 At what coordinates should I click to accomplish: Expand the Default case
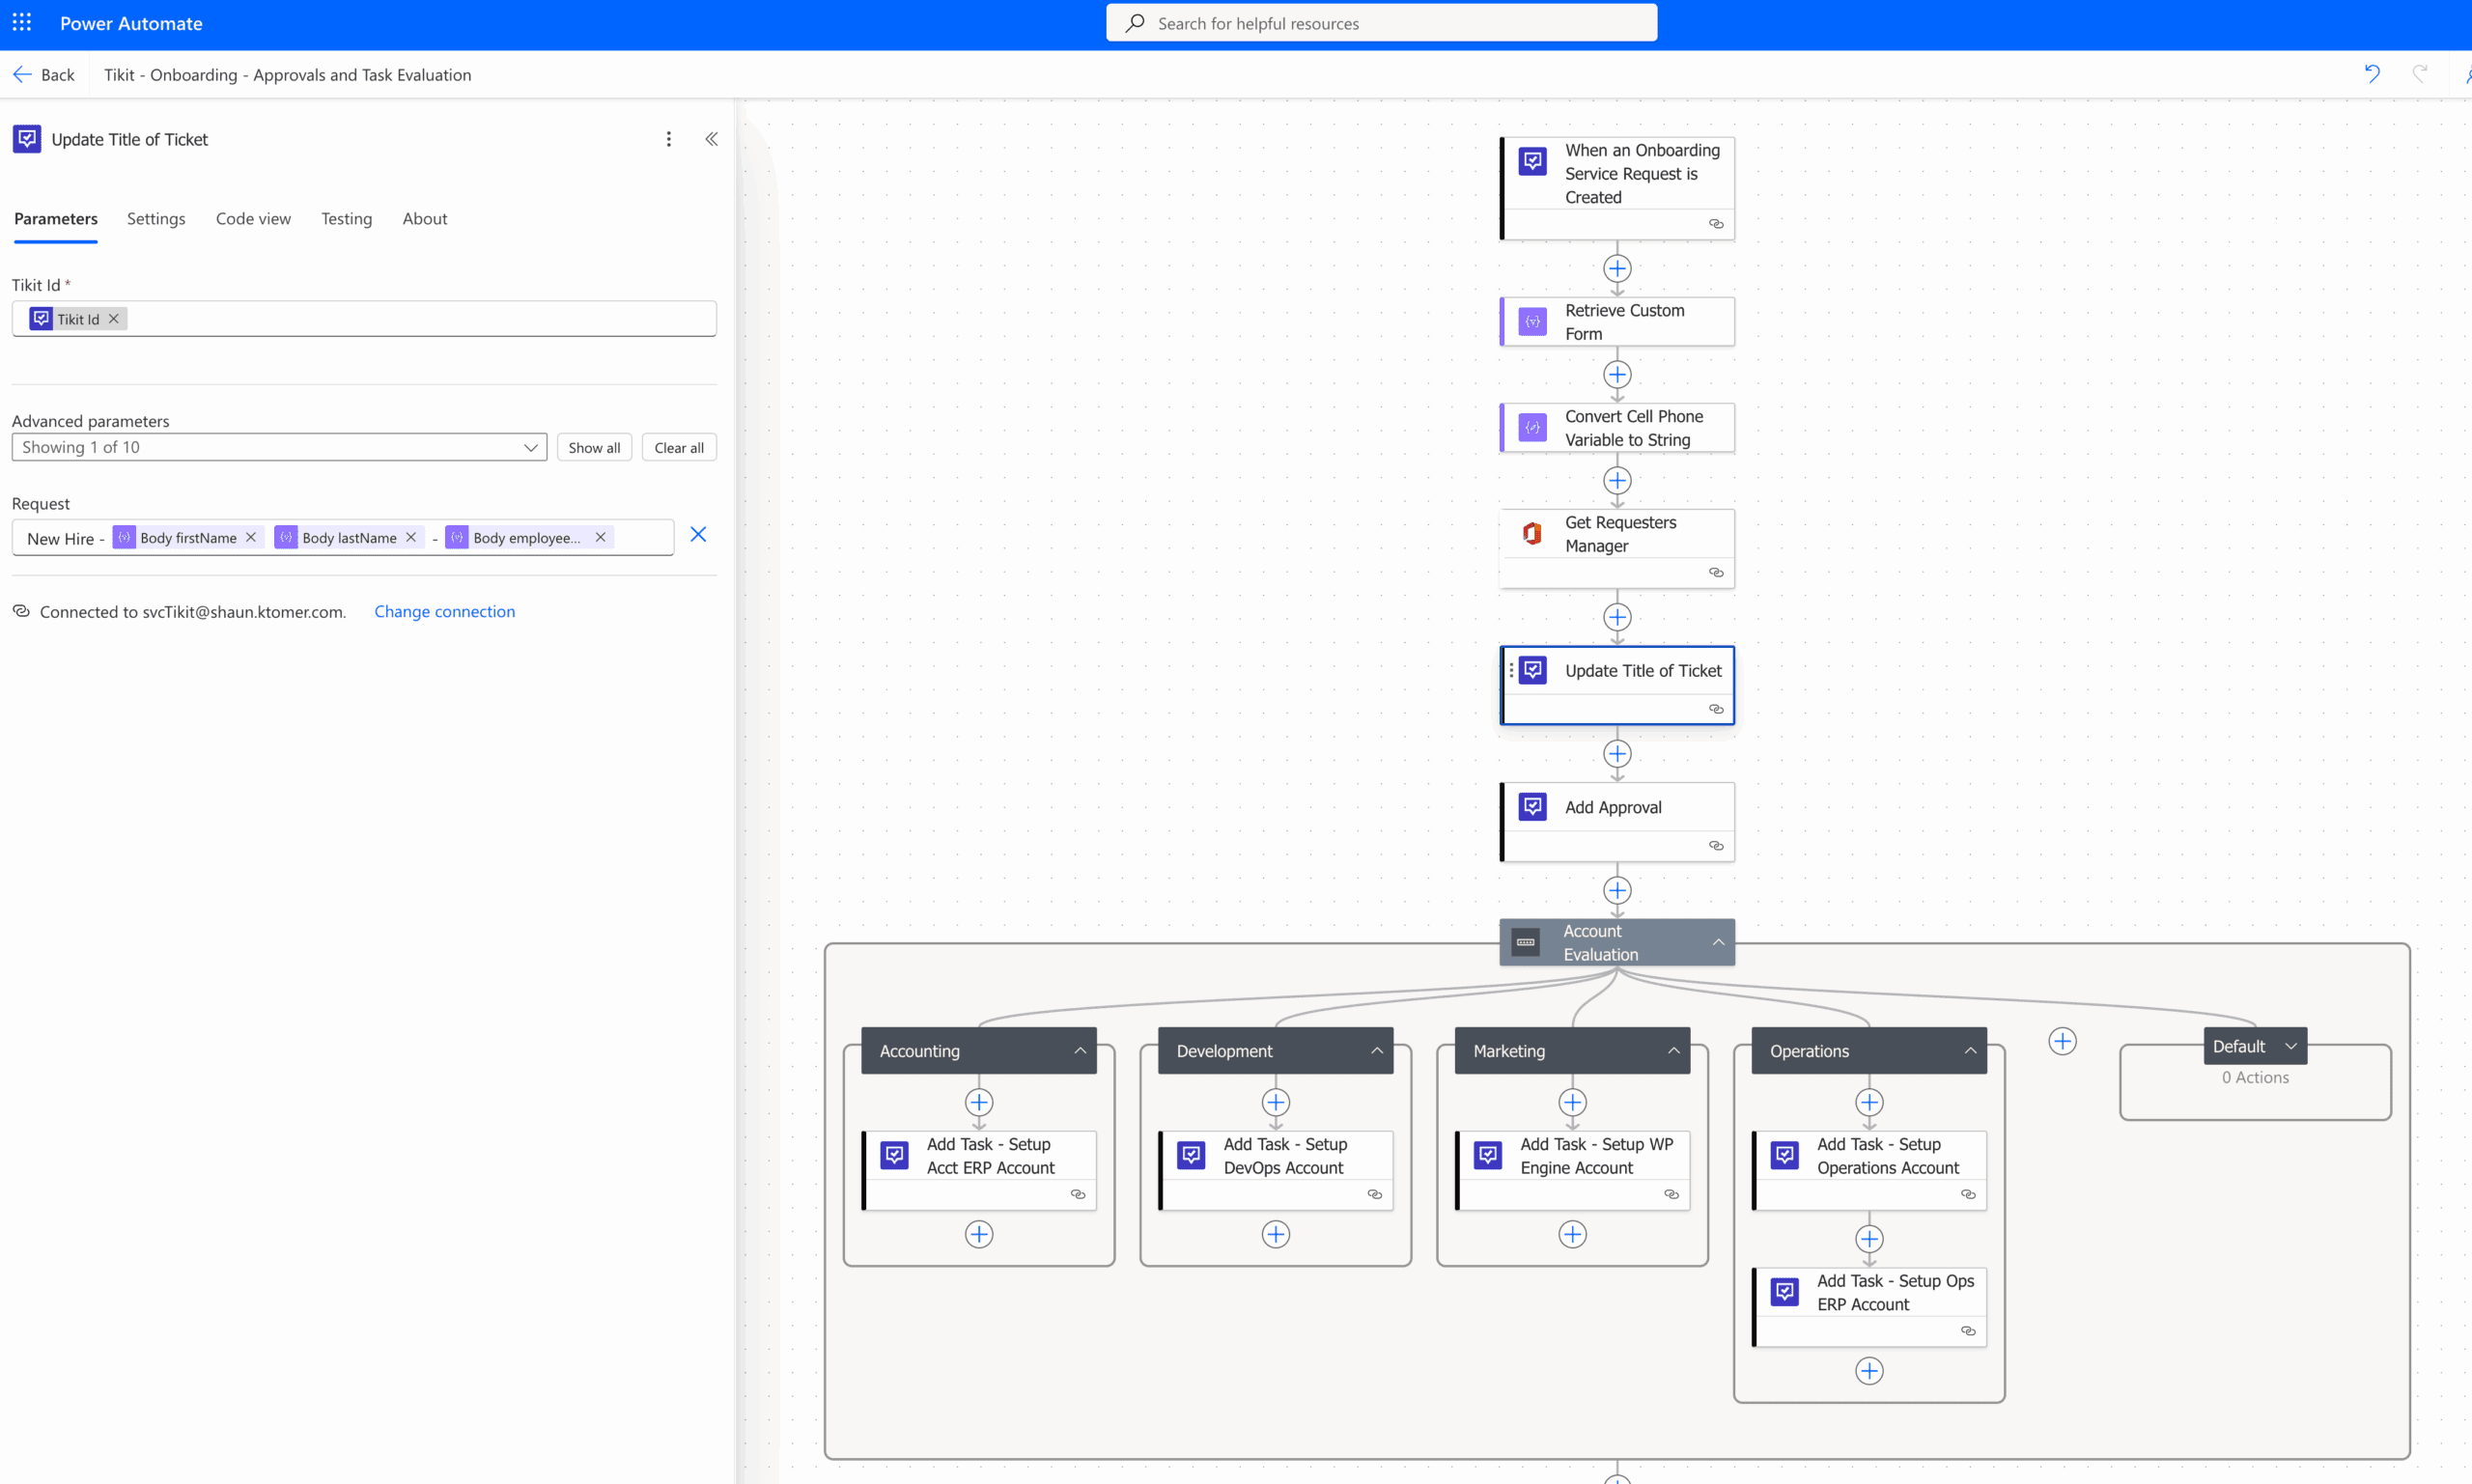[x=2291, y=1046]
